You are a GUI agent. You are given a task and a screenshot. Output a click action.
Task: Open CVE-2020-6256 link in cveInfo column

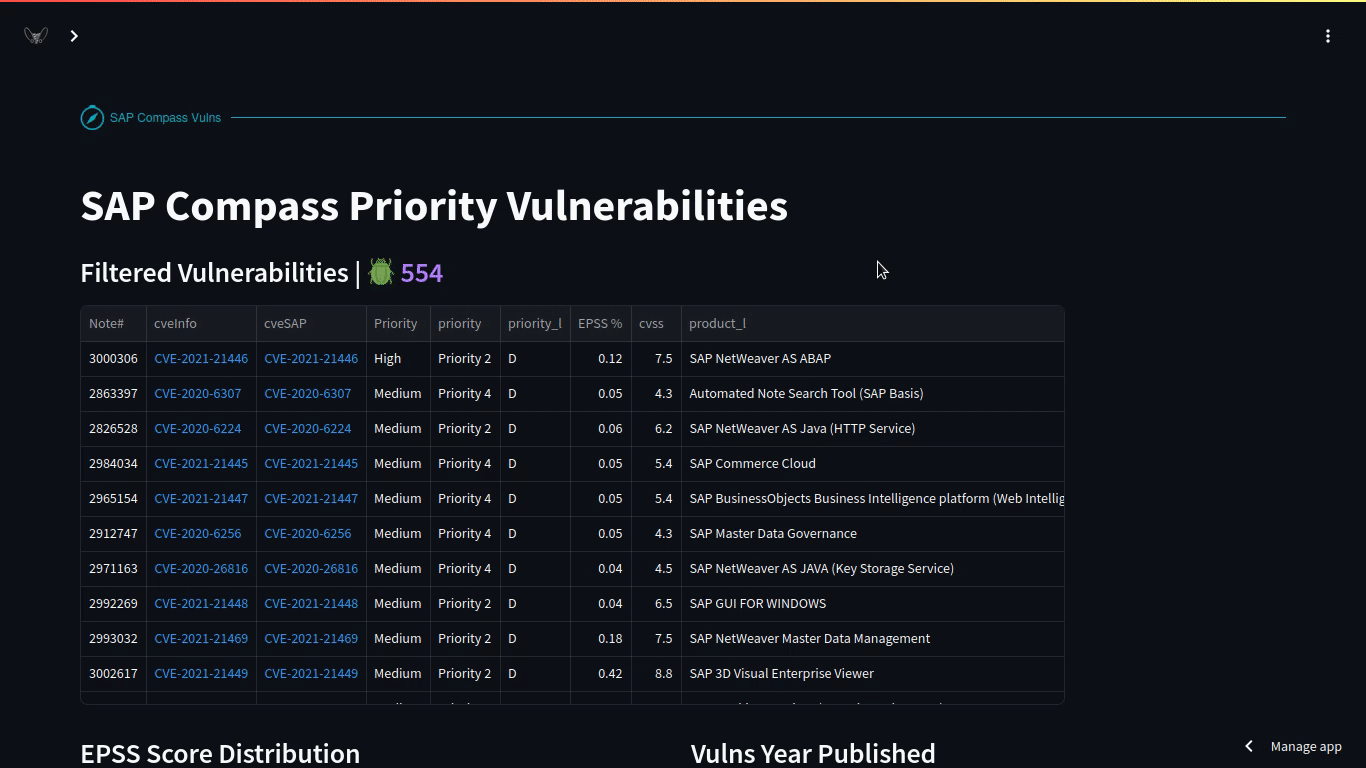click(x=198, y=534)
